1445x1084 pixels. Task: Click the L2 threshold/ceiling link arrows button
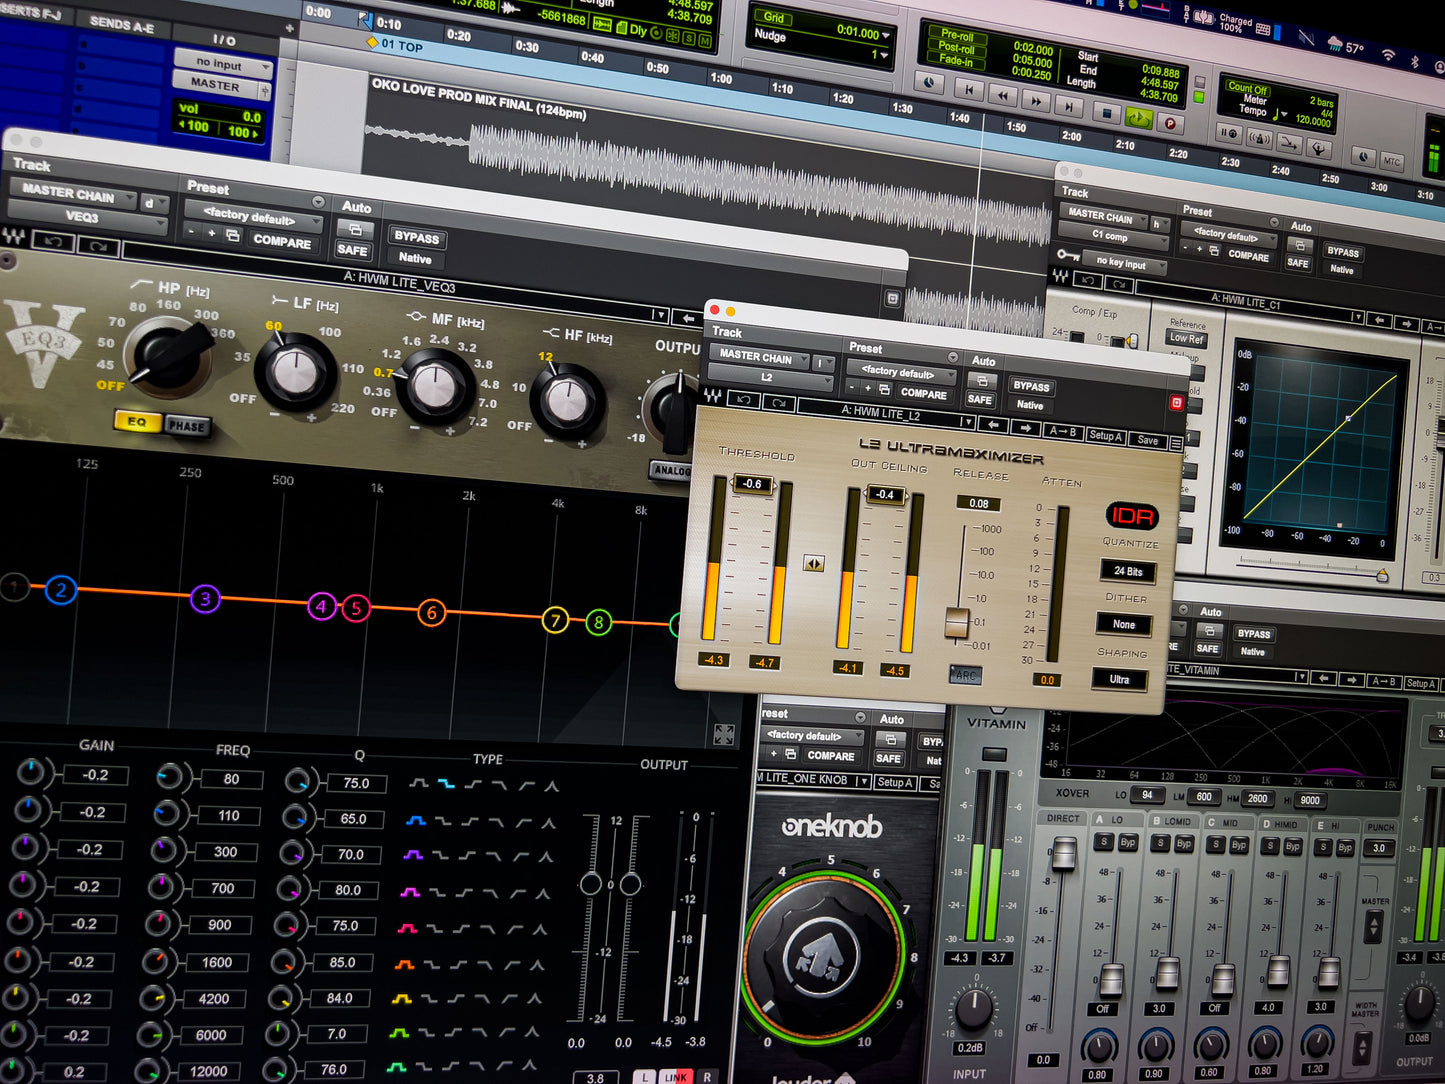click(814, 564)
